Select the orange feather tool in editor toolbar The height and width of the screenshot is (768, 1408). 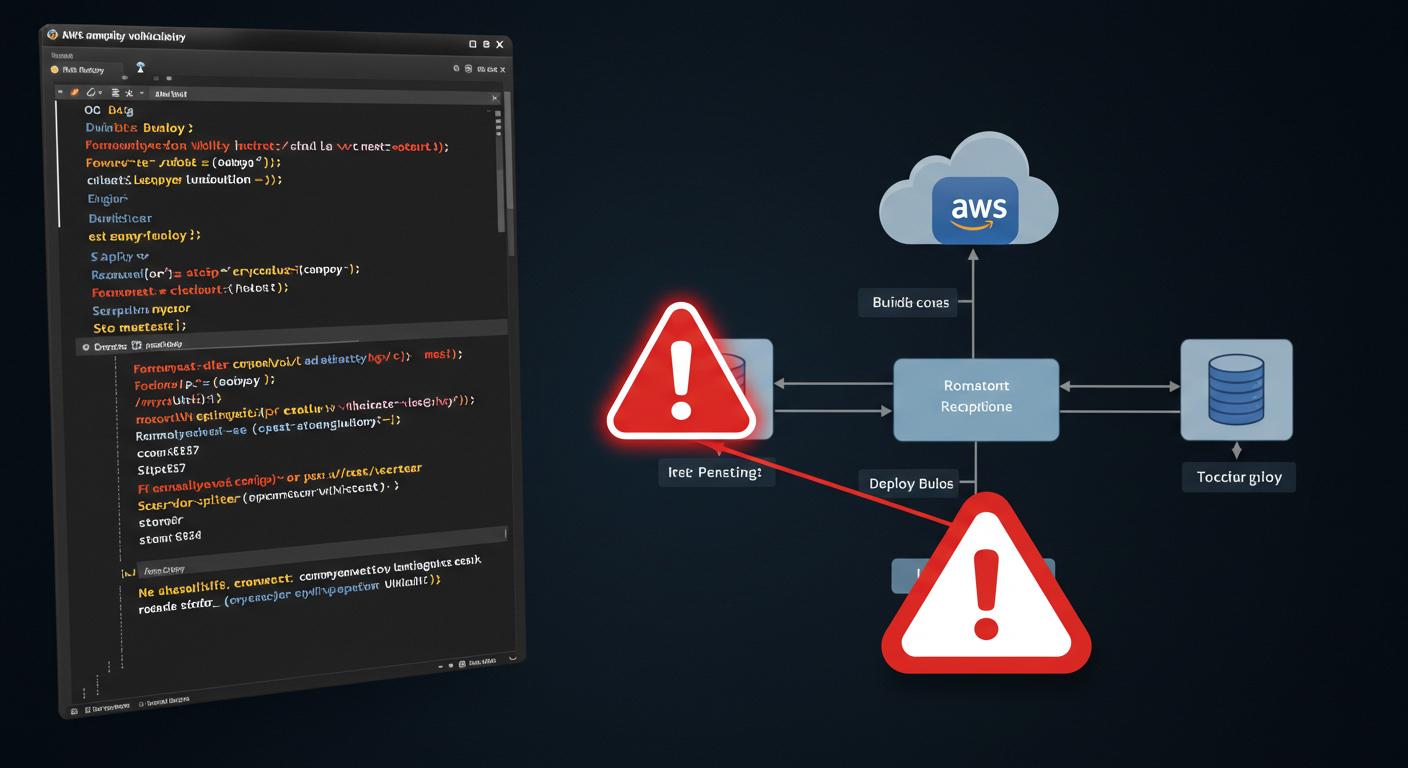(74, 92)
